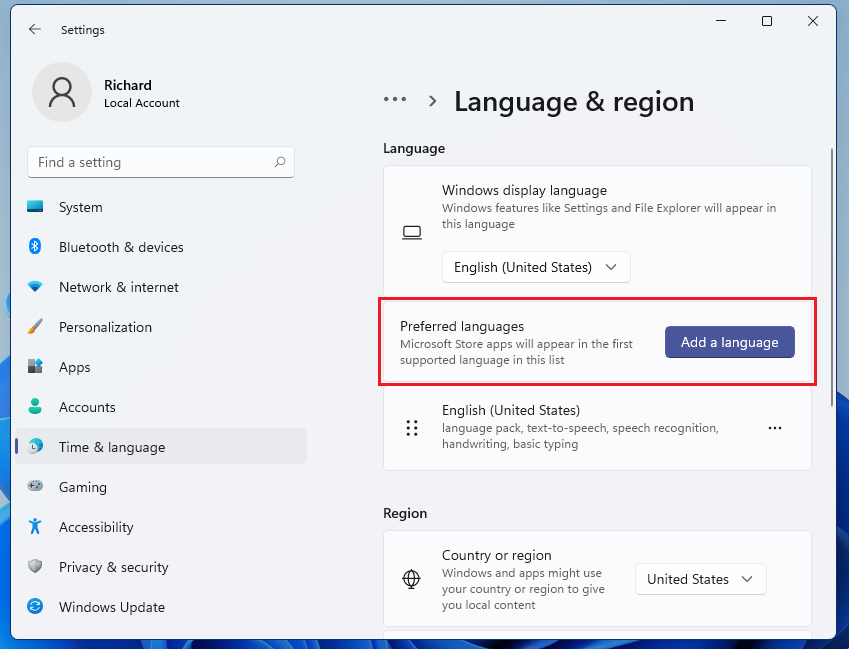This screenshot has height=649, width=849.
Task: Click the Windows Update sync icon
Action: coord(36,607)
